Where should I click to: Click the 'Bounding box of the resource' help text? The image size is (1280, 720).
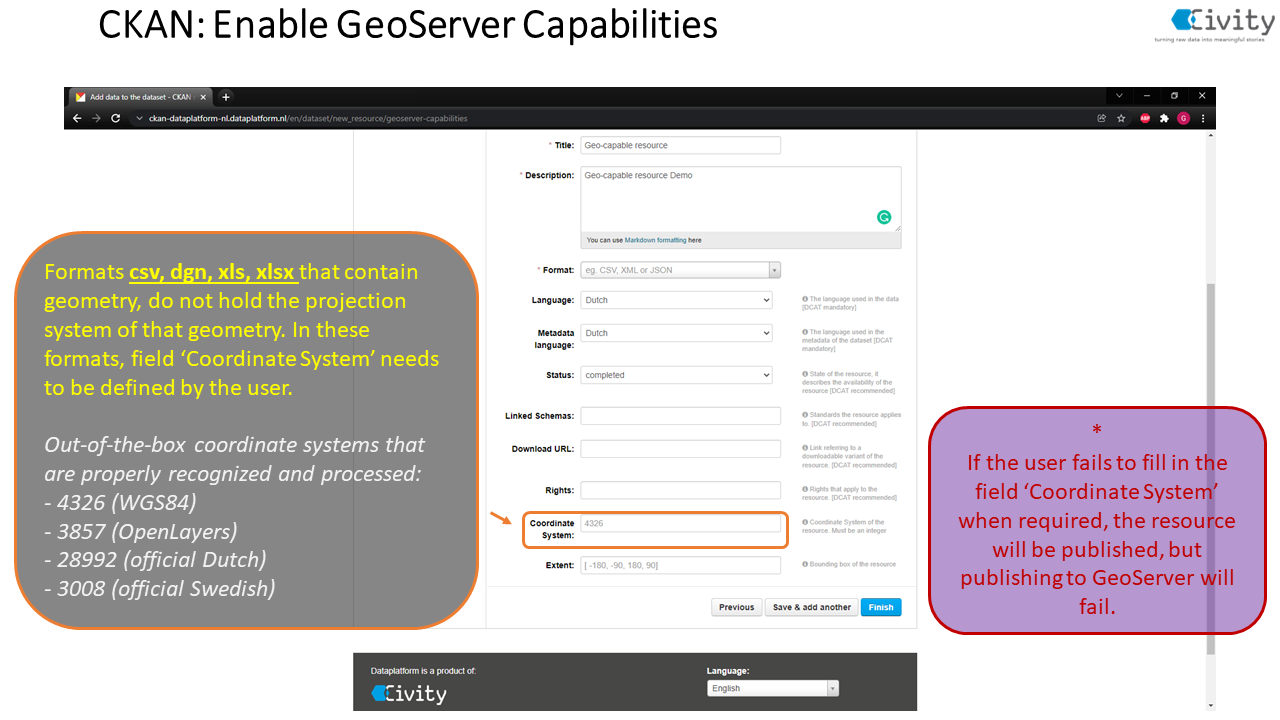pyautogui.click(x=853, y=564)
